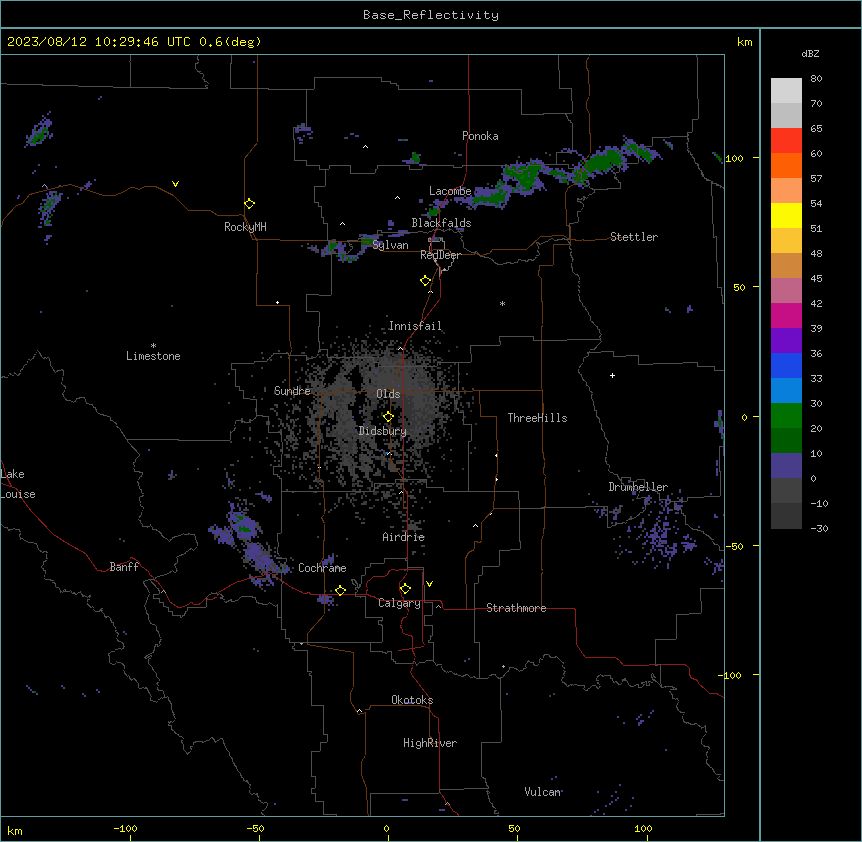Click the green legend swatch below 30

(x=786, y=416)
